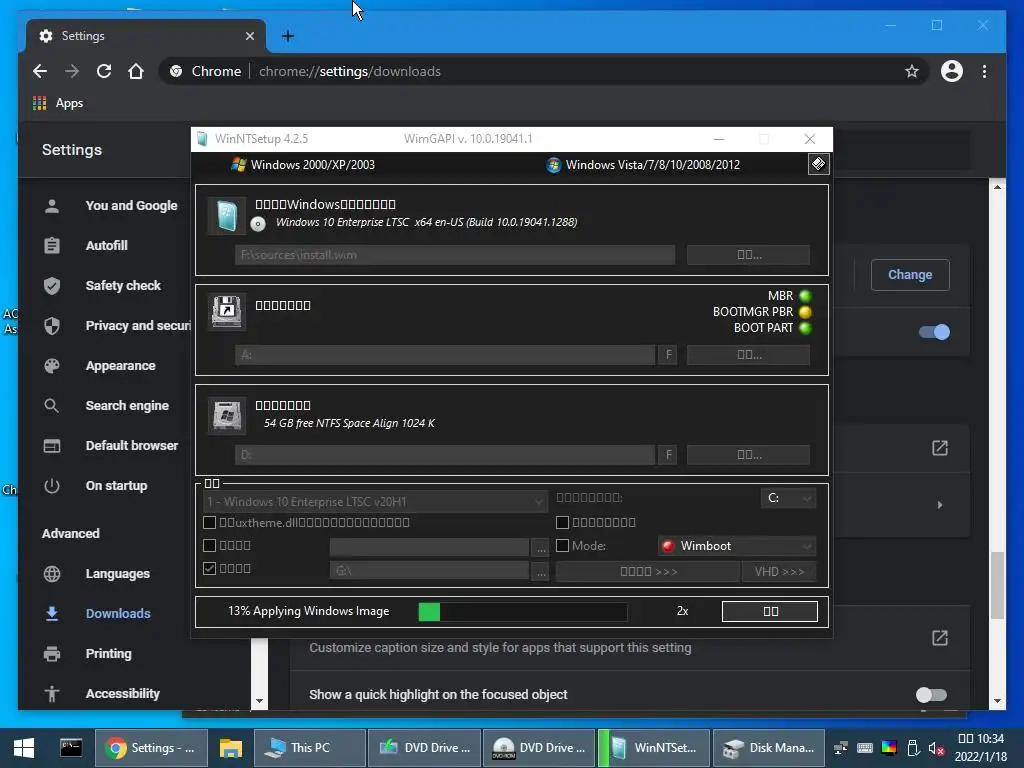Toggle the blue switch in Chrome downloads settings
This screenshot has width=1024, height=768.
pyautogui.click(x=935, y=332)
